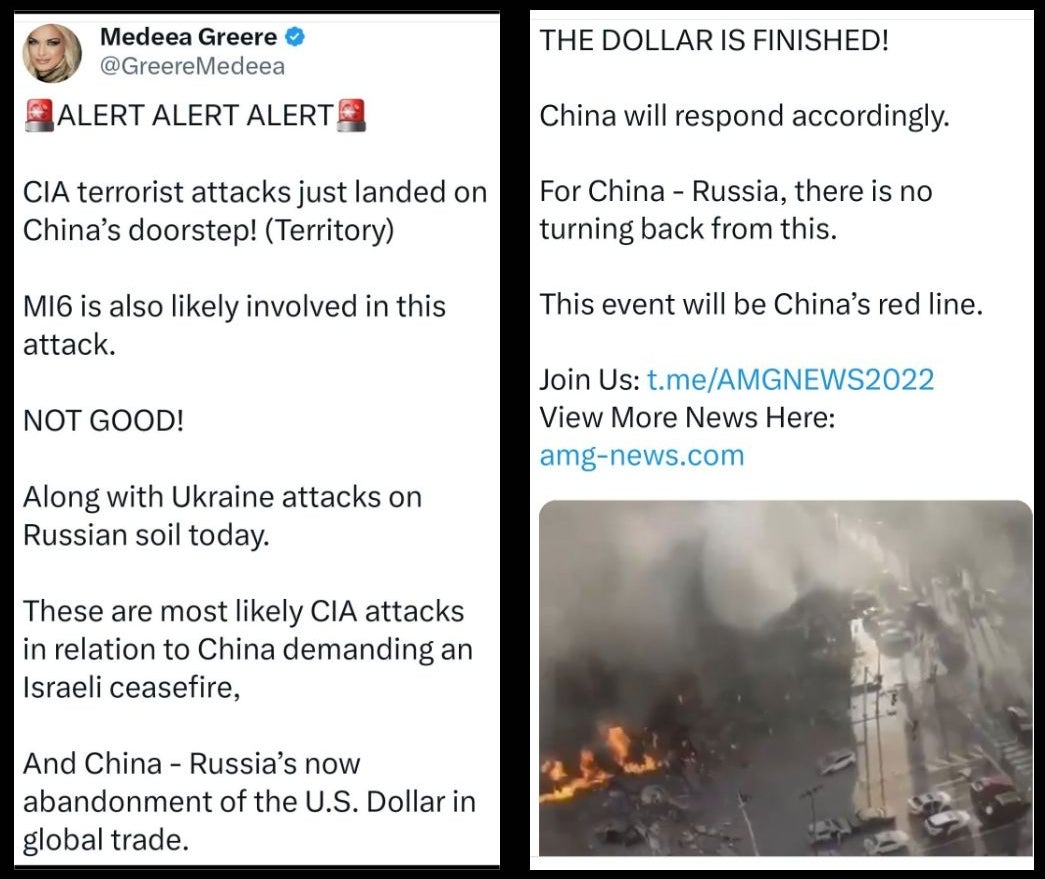
Task: Click the blue verified checkmark badge
Action: tap(295, 37)
